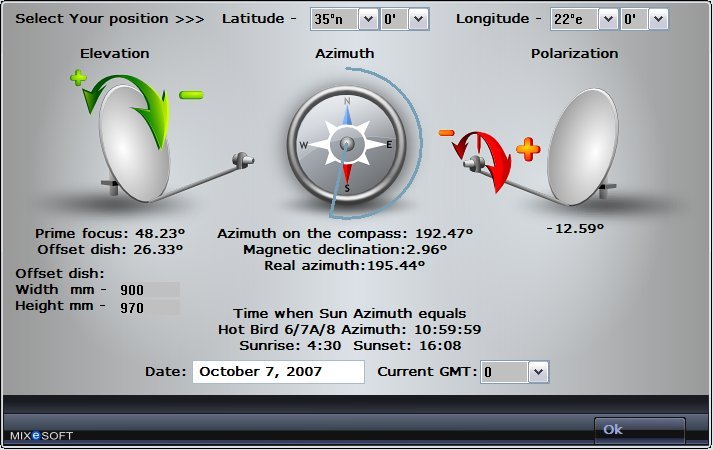Viewport: 713px width, 450px height.
Task: Click the Current GMT label
Action: coord(427,371)
